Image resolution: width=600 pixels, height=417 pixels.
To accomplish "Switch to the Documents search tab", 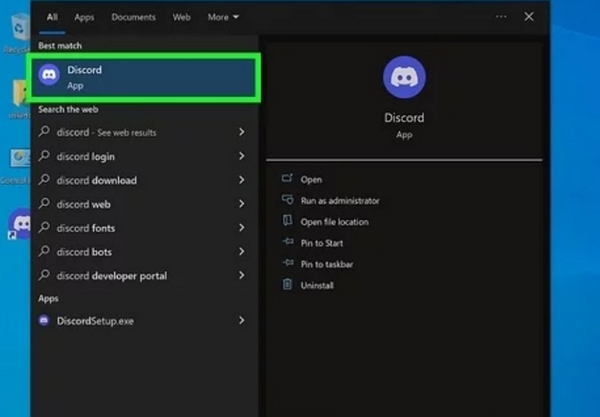I will pos(133,17).
